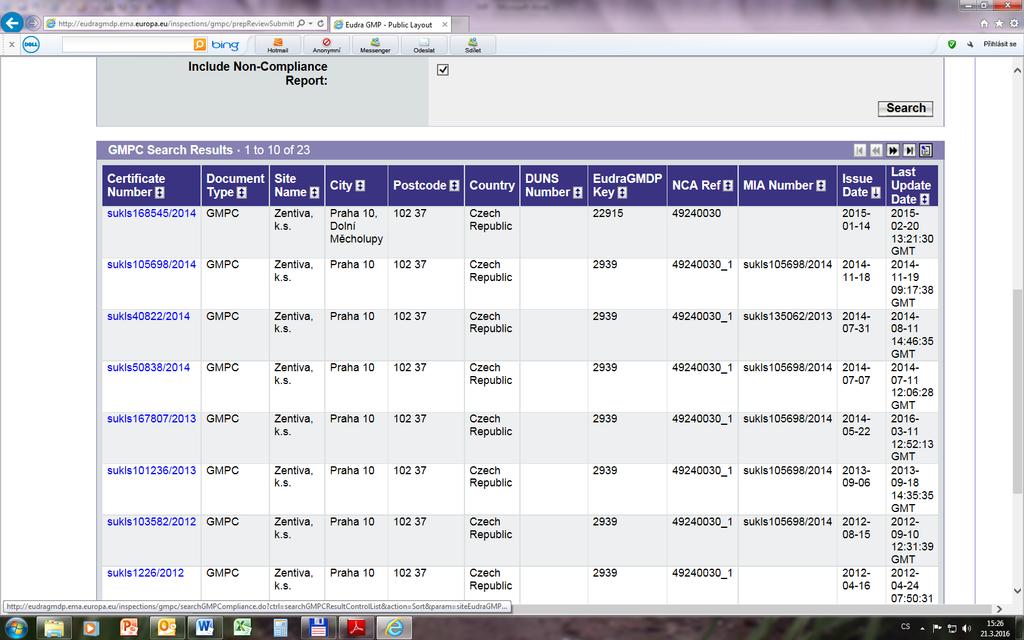This screenshot has height=640, width=1024.
Task: Sort by NCA Ref column
Action: click(x=728, y=185)
